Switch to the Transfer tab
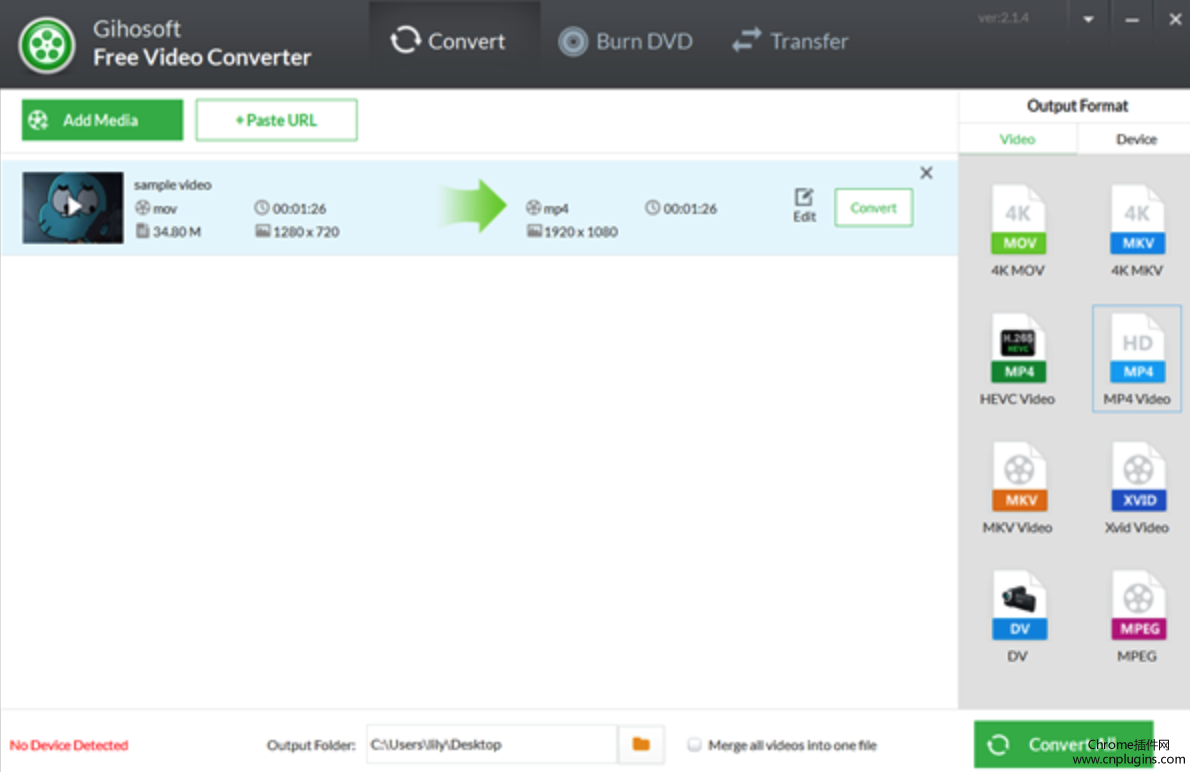This screenshot has width=1190, height=772. (790, 41)
